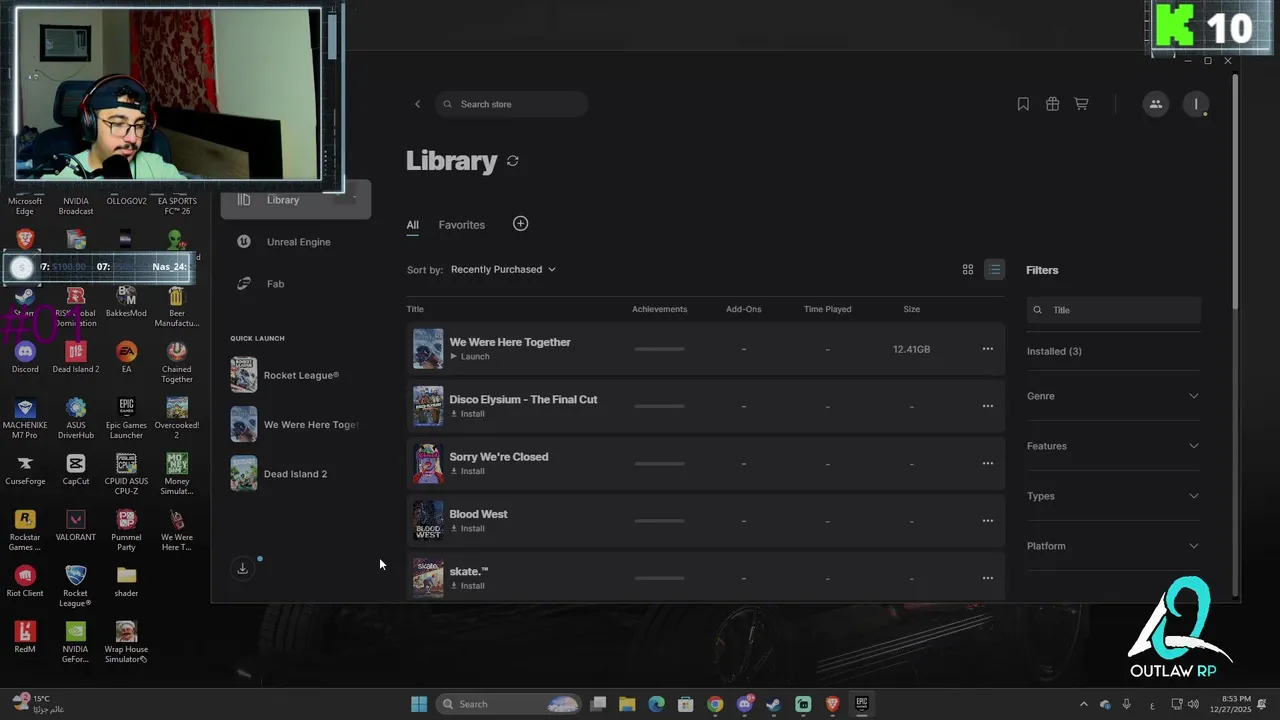This screenshot has width=1280, height=720.
Task: Toggle the Installed (3) filter
Action: tap(1054, 351)
